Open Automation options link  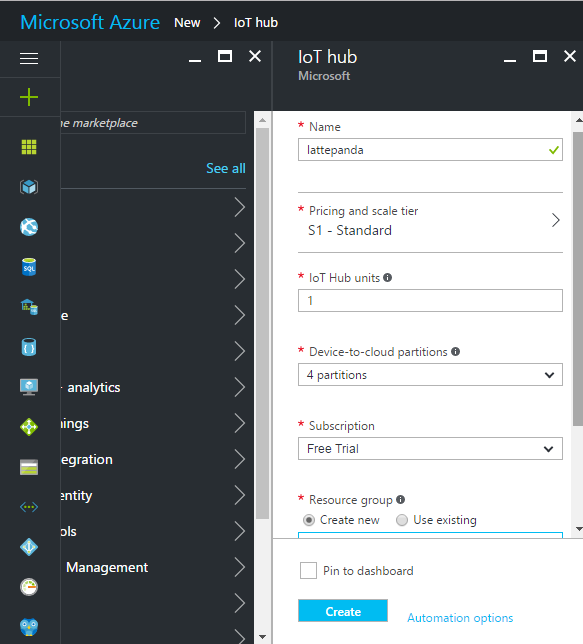(460, 618)
